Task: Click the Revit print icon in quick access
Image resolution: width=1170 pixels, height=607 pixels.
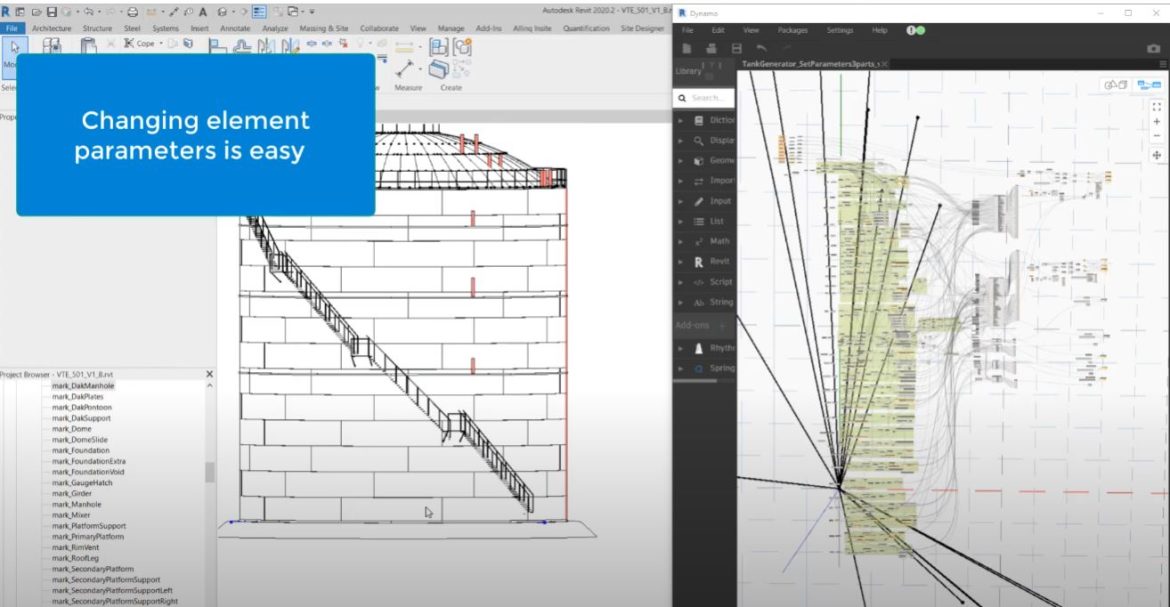Action: click(132, 12)
